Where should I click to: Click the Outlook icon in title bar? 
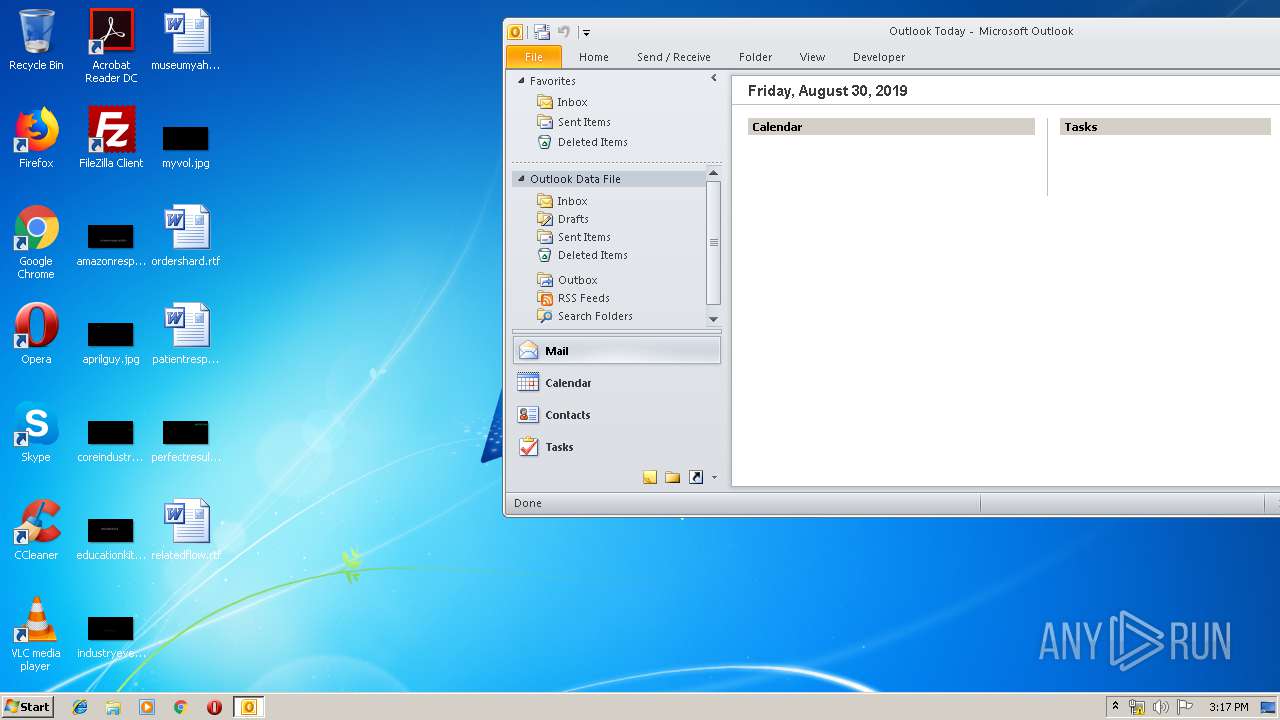516,32
